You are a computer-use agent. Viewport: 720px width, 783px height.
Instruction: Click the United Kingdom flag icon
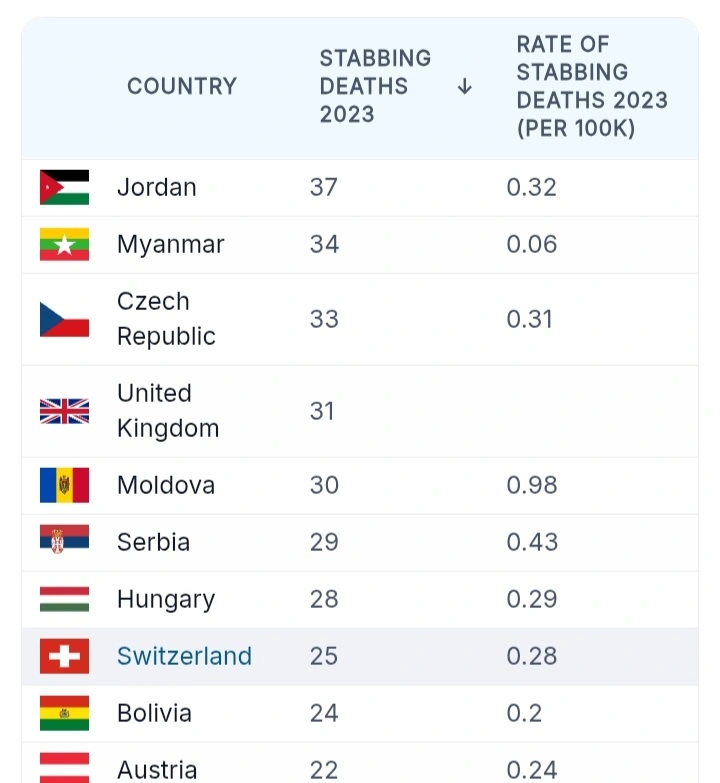click(64, 411)
